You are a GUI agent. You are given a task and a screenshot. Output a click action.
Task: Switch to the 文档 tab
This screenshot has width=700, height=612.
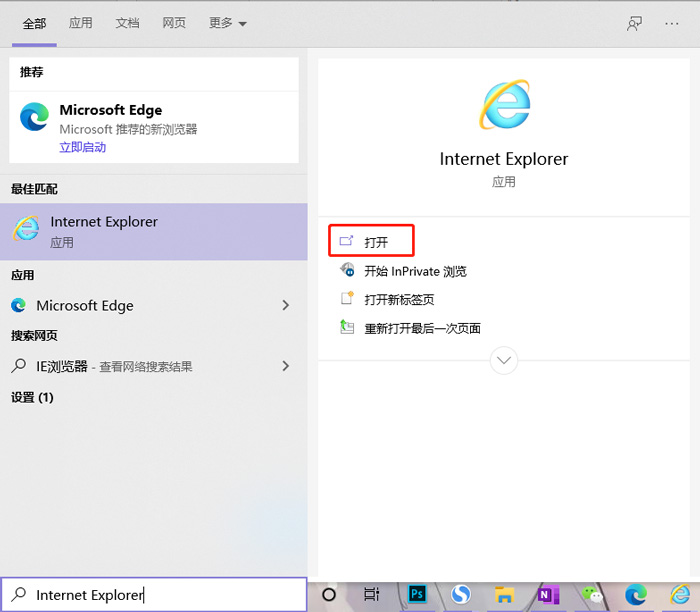127,23
